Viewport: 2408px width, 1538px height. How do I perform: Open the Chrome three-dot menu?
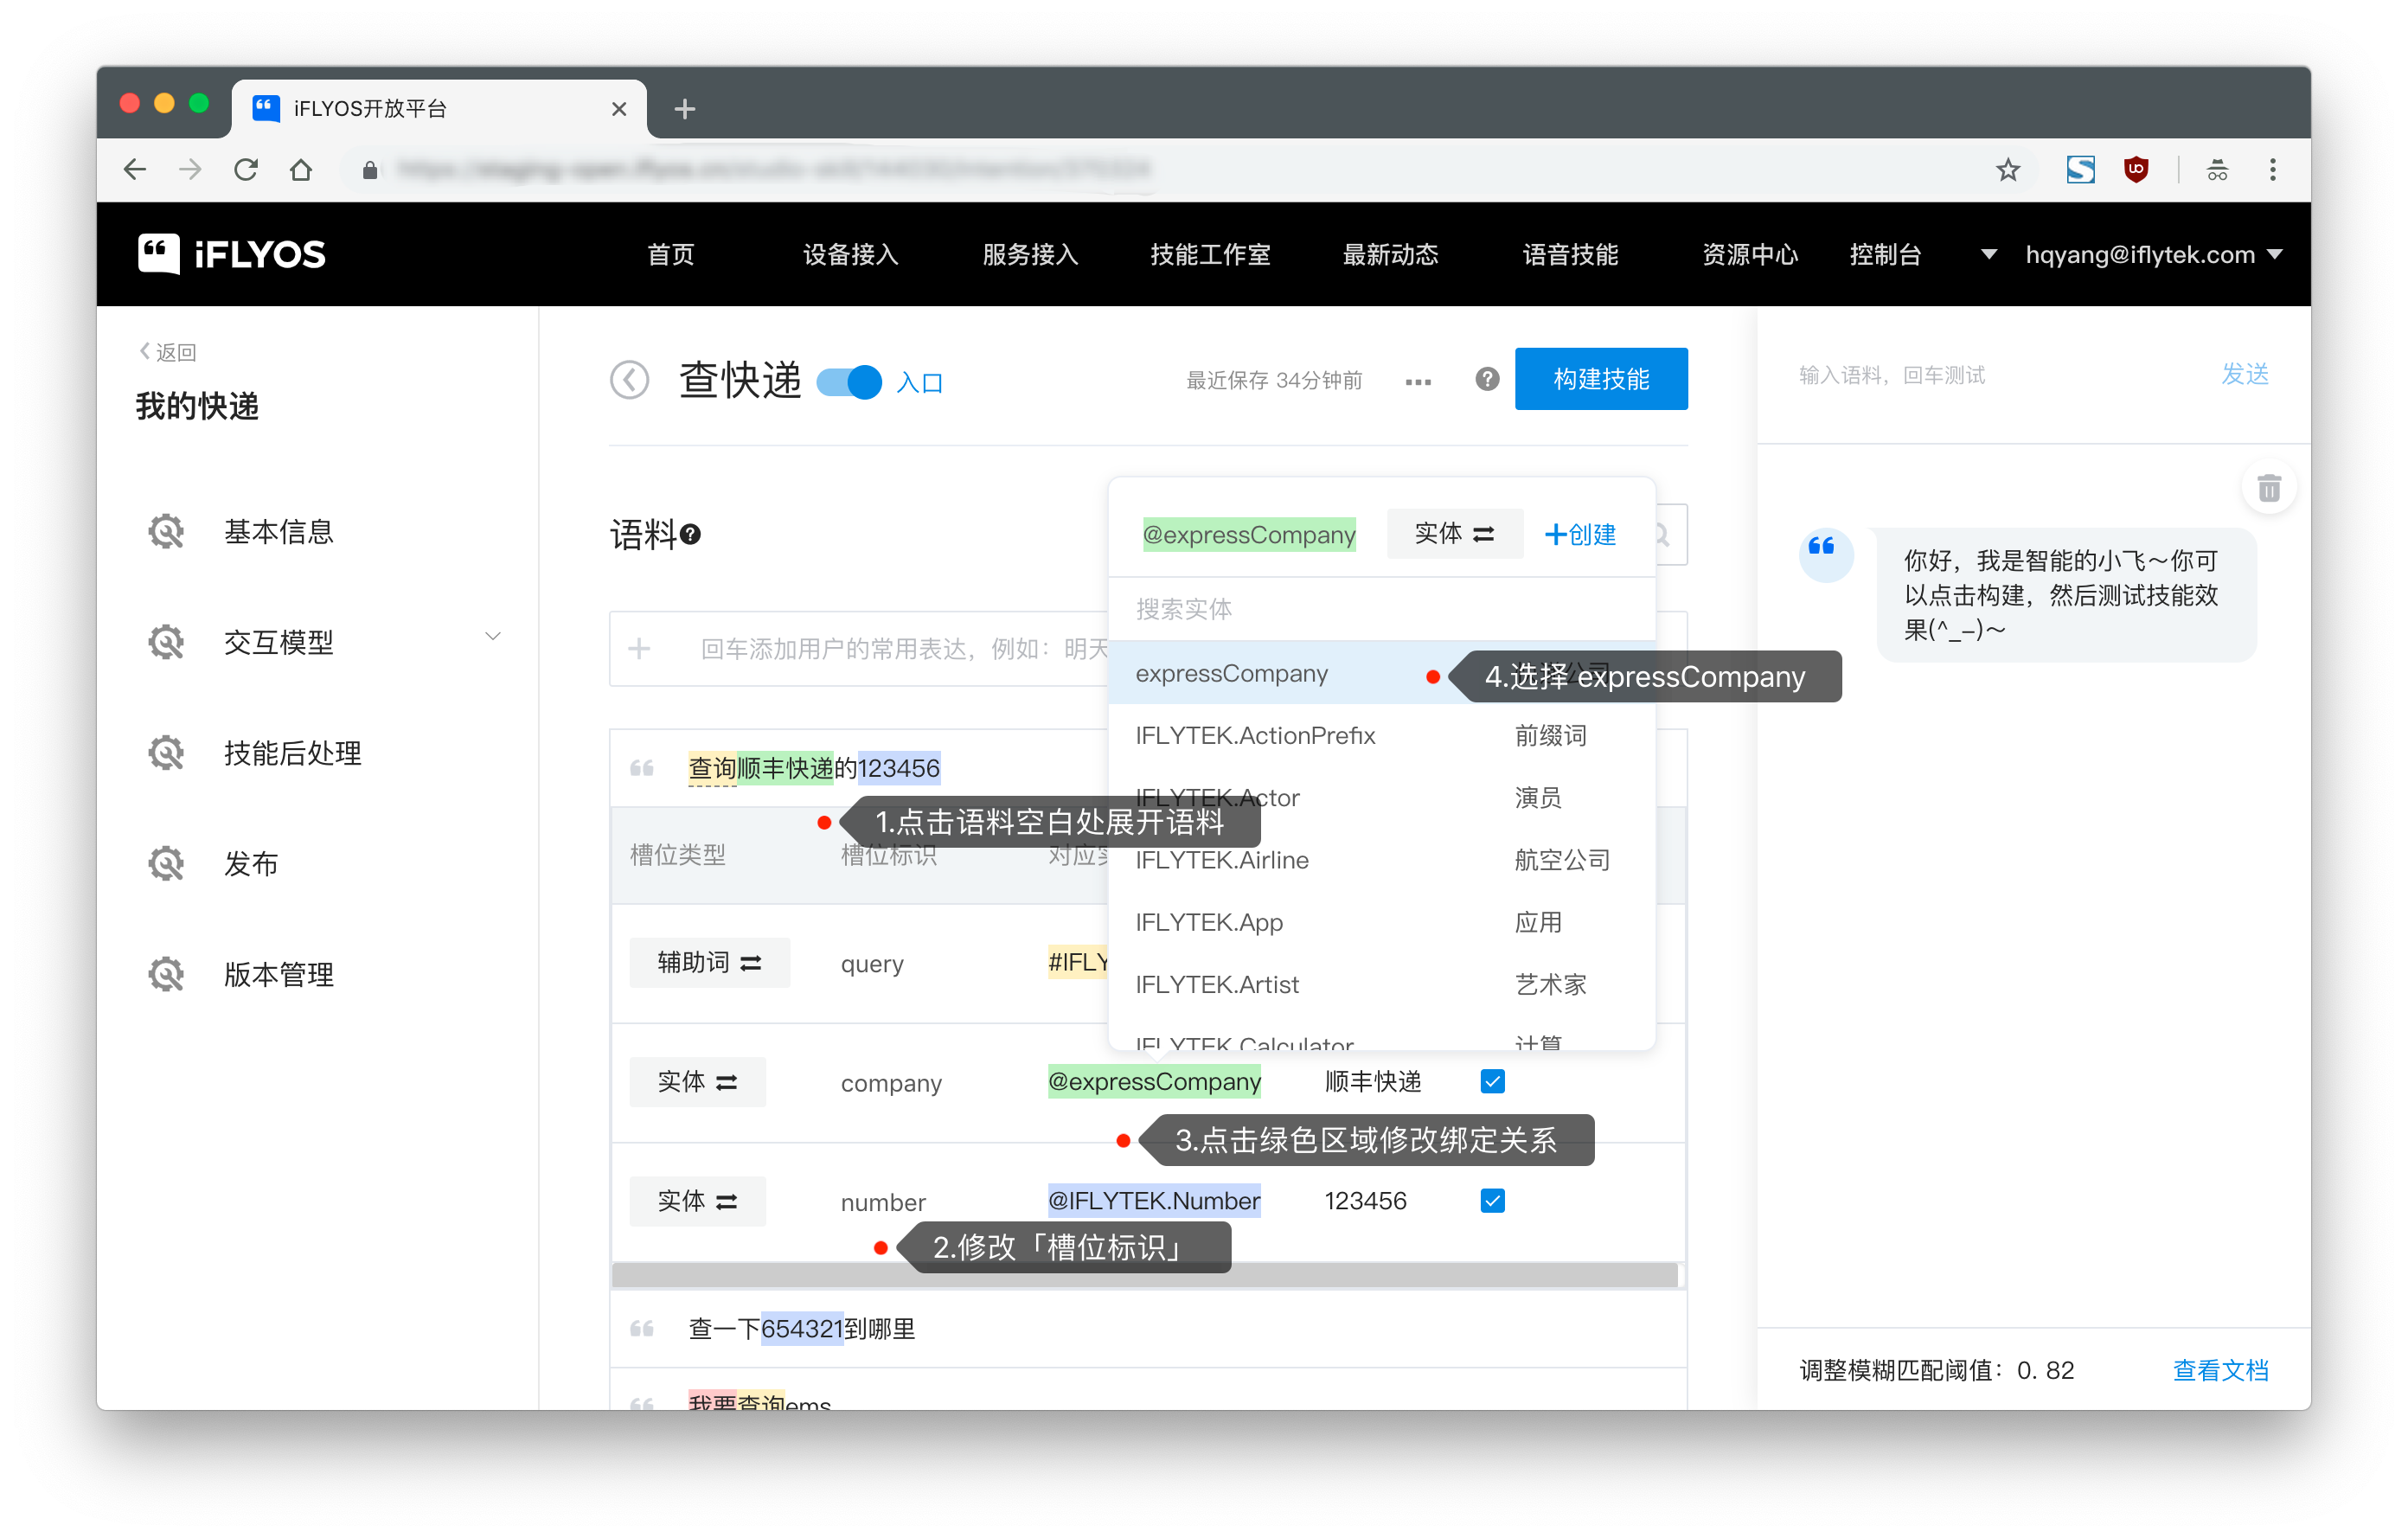(2273, 169)
